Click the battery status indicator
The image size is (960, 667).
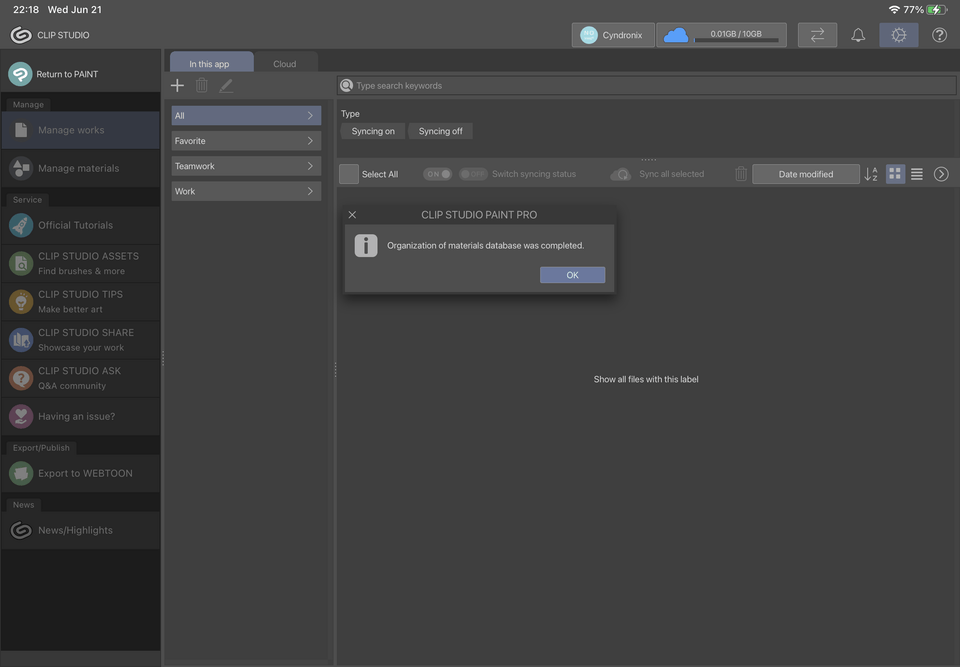tap(937, 10)
